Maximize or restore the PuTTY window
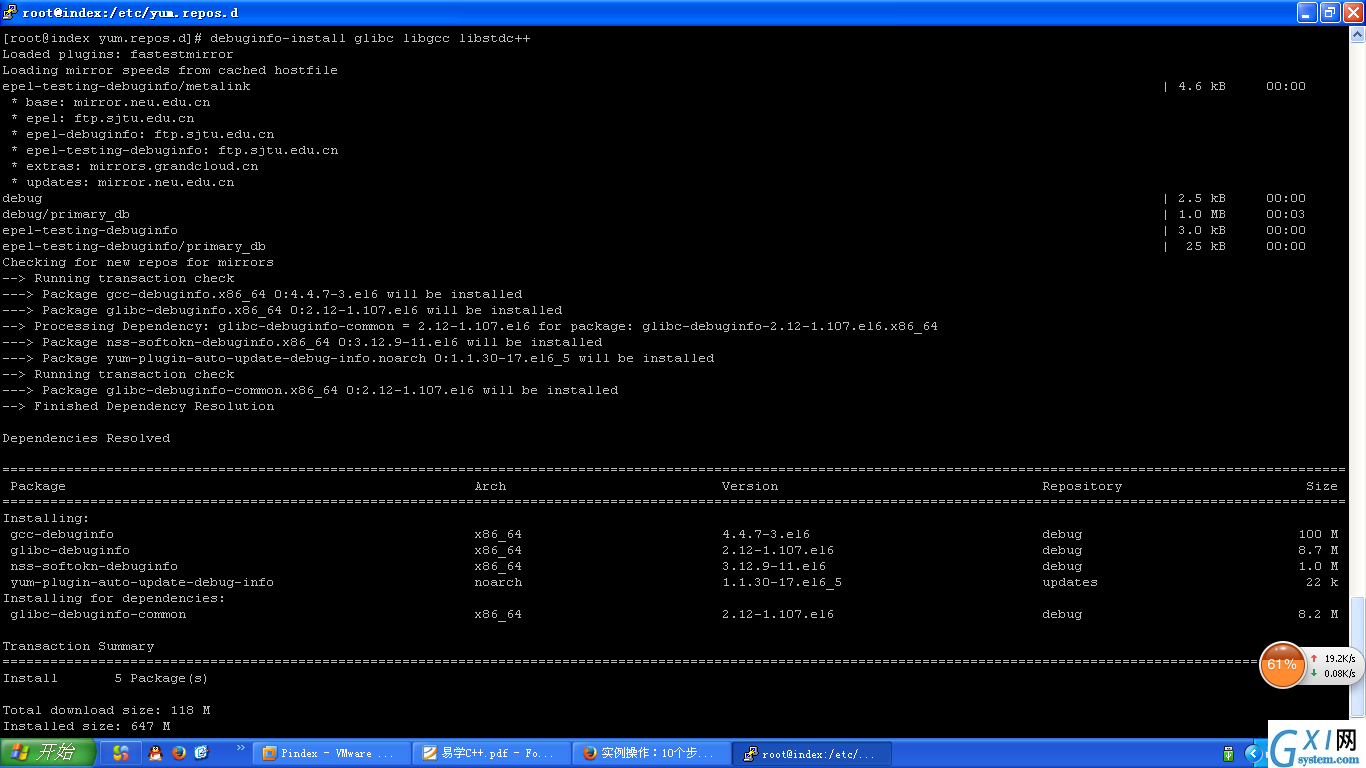Viewport: 1366px width, 768px height. [1330, 13]
